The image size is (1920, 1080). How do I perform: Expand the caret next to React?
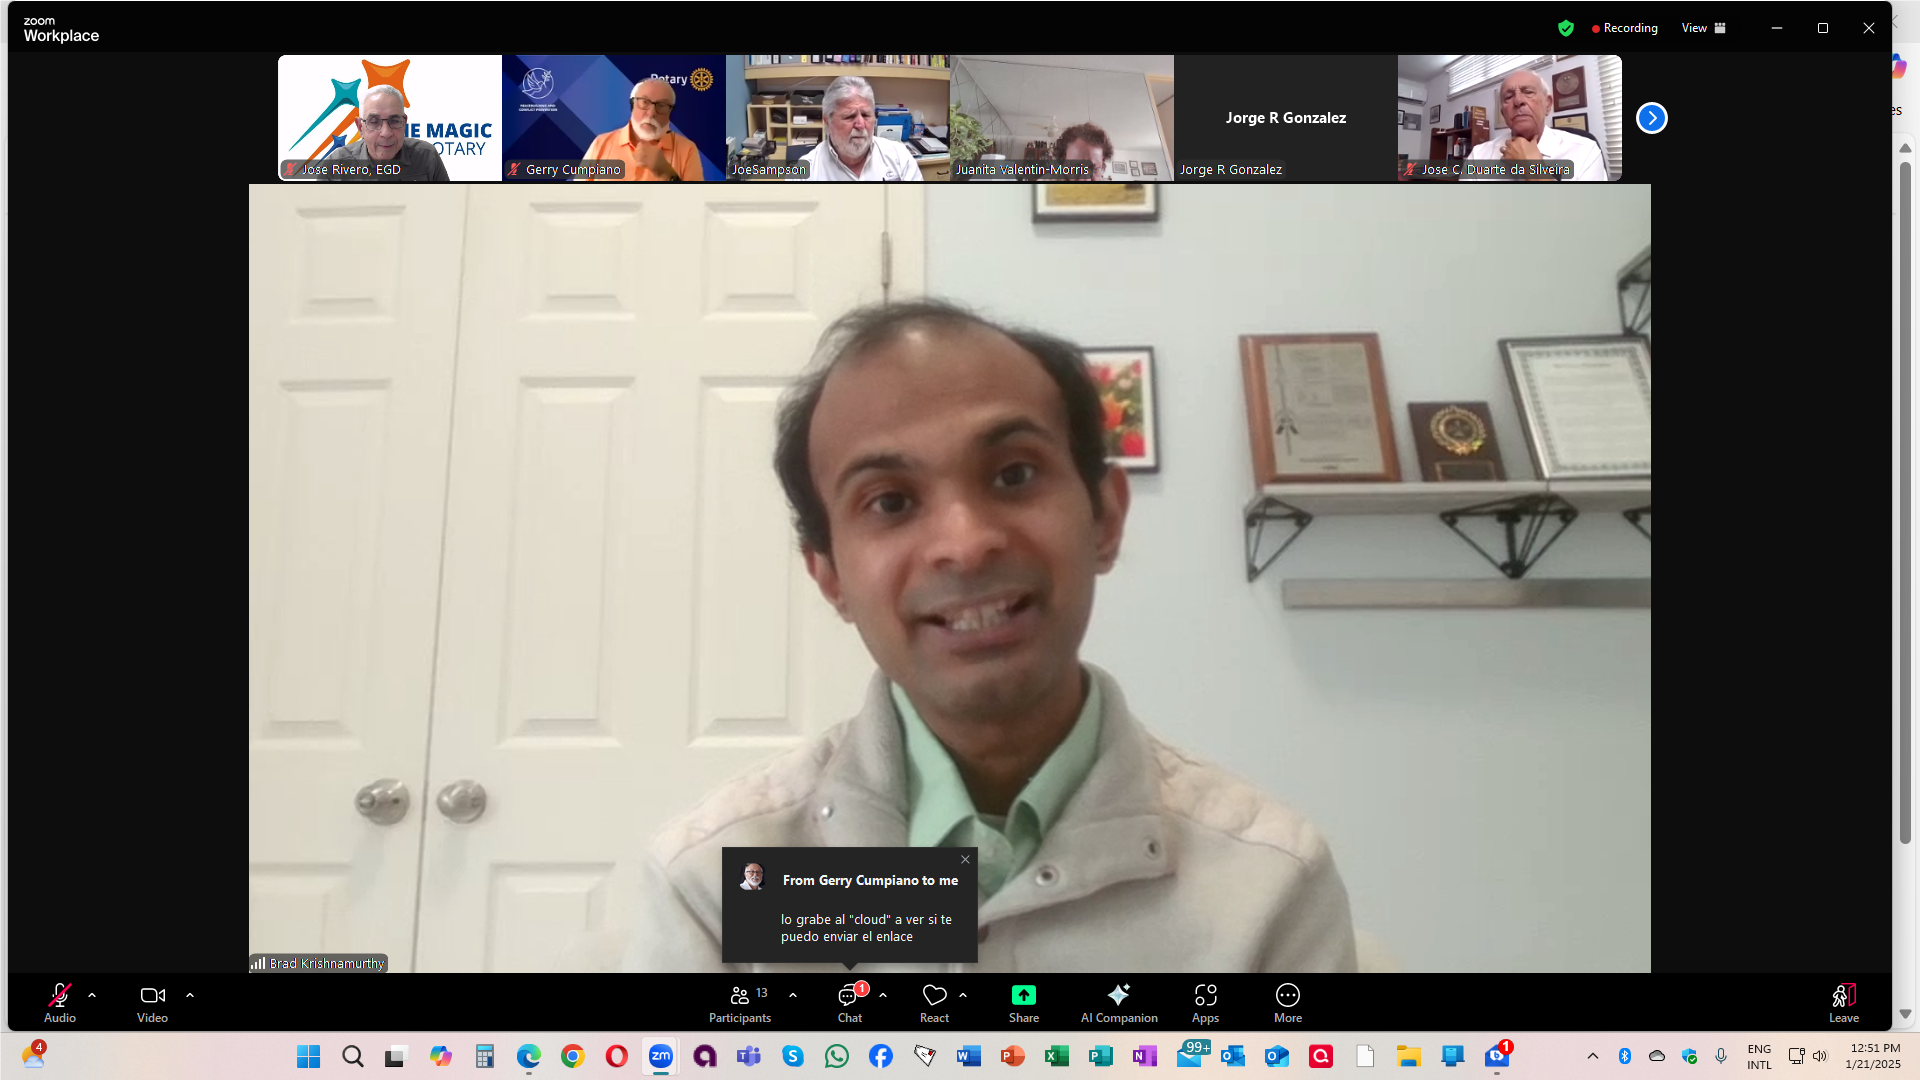coord(963,996)
